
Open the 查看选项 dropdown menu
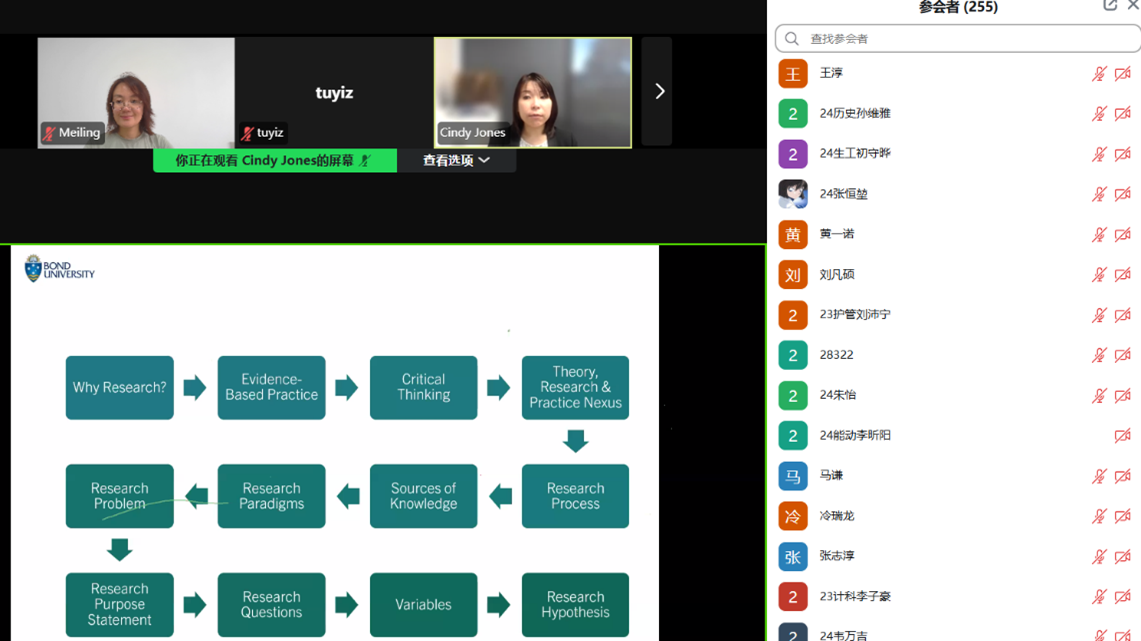click(x=456, y=161)
